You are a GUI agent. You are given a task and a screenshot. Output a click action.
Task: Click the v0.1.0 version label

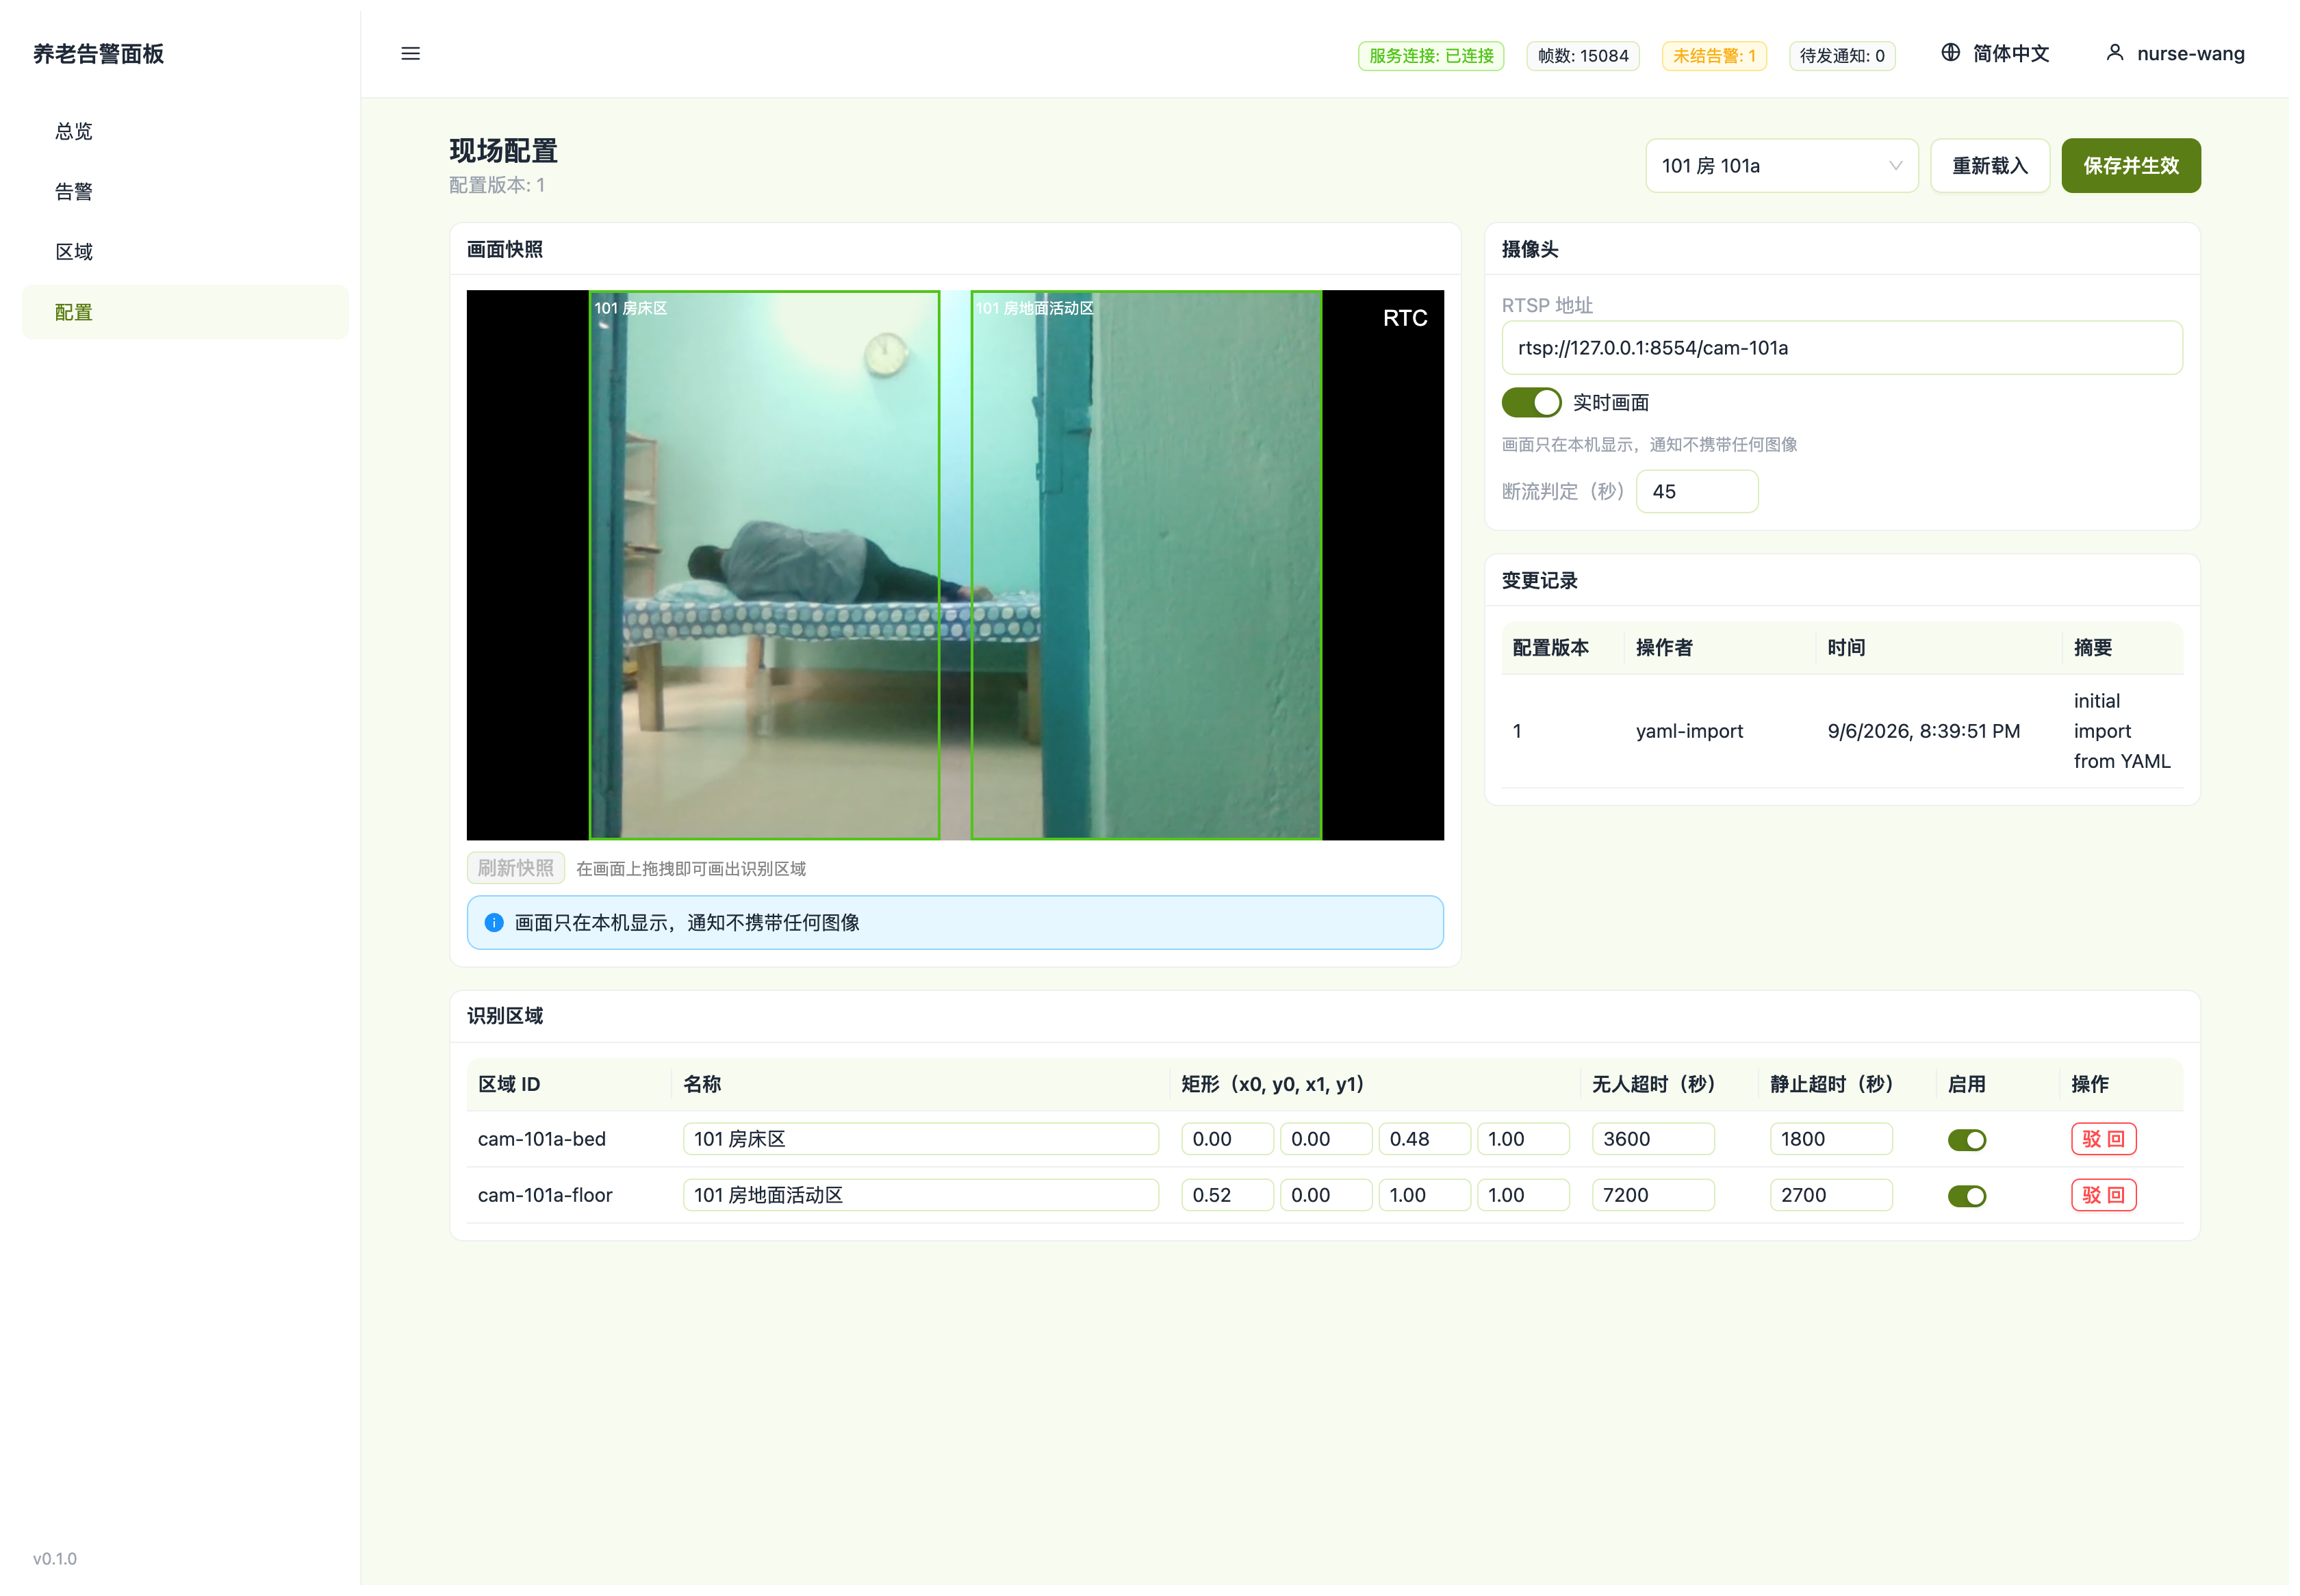coord(55,1559)
